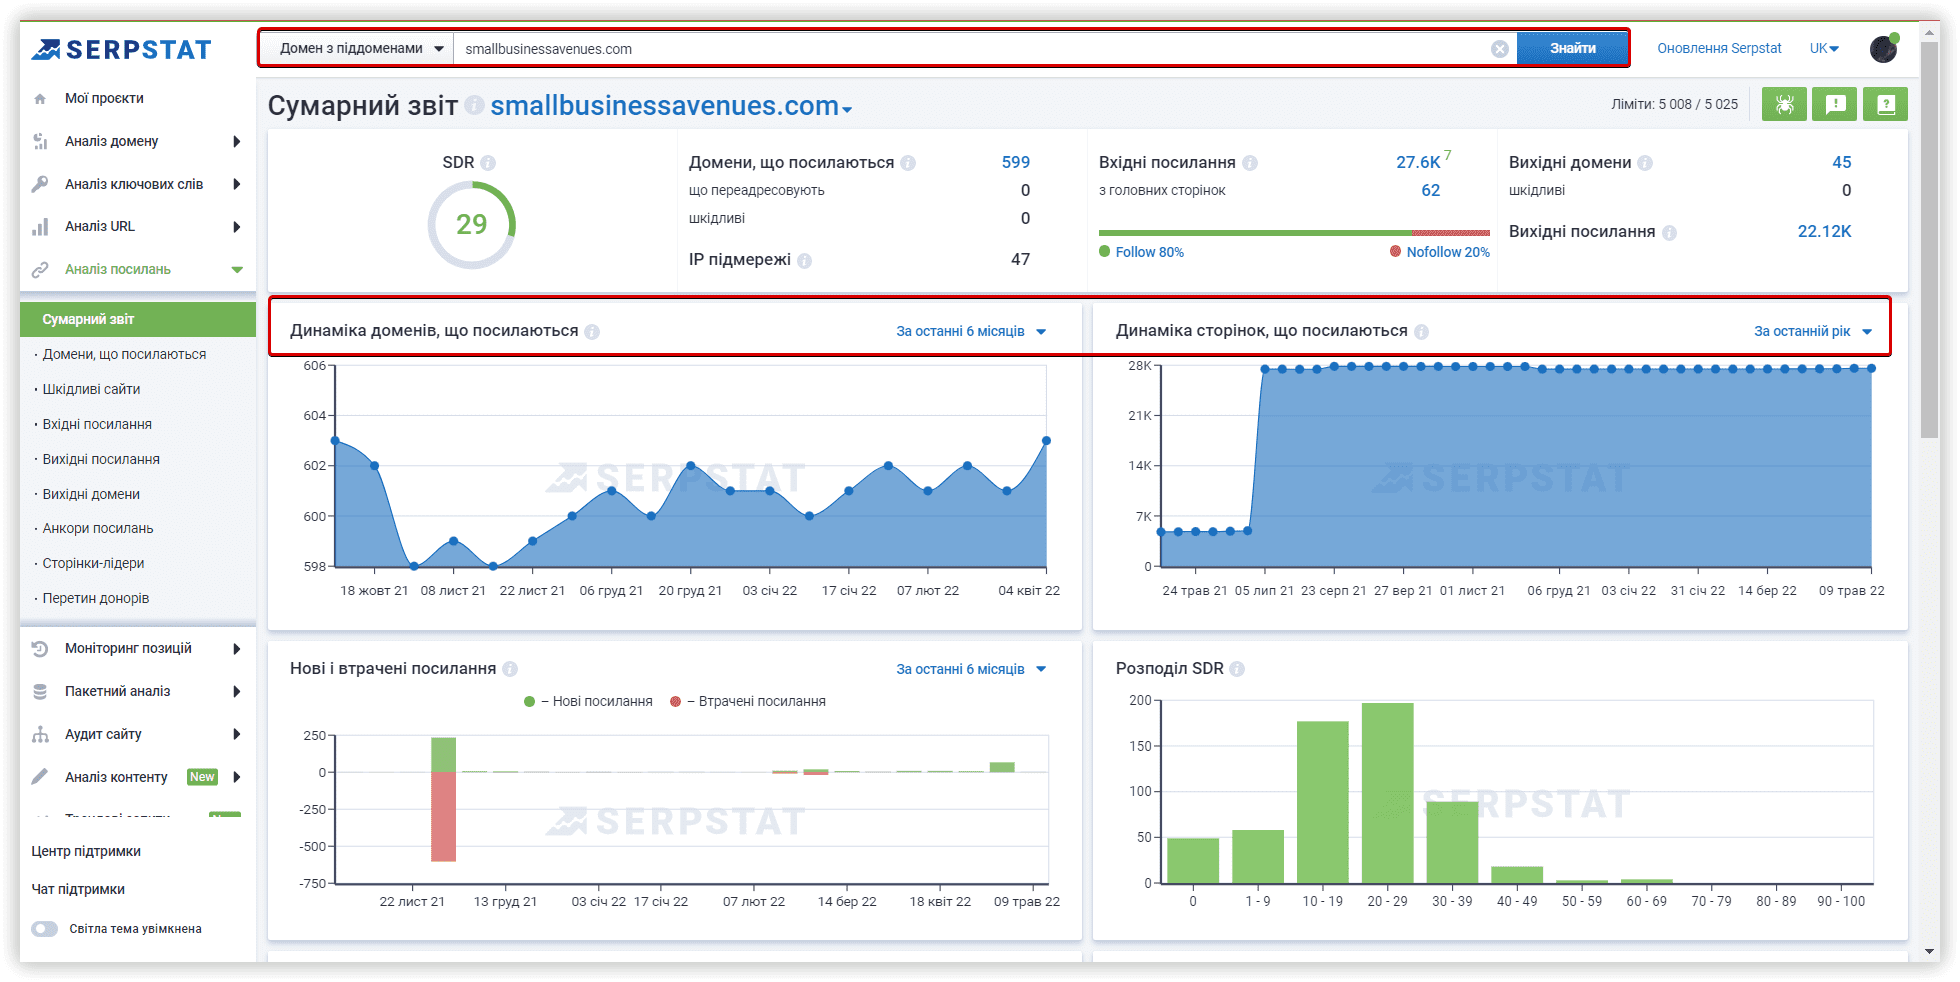Click the green spider crawl button
The image size is (1960, 982).
(x=1784, y=104)
